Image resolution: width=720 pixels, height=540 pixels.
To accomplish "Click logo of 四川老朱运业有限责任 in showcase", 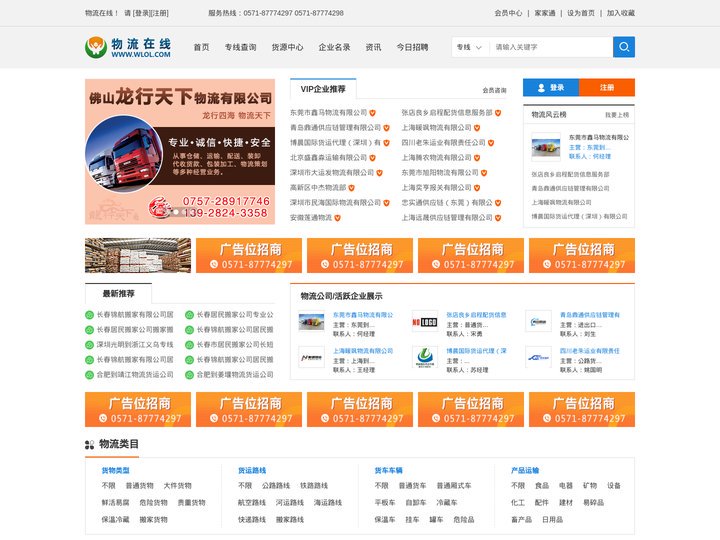I will coord(538,357).
